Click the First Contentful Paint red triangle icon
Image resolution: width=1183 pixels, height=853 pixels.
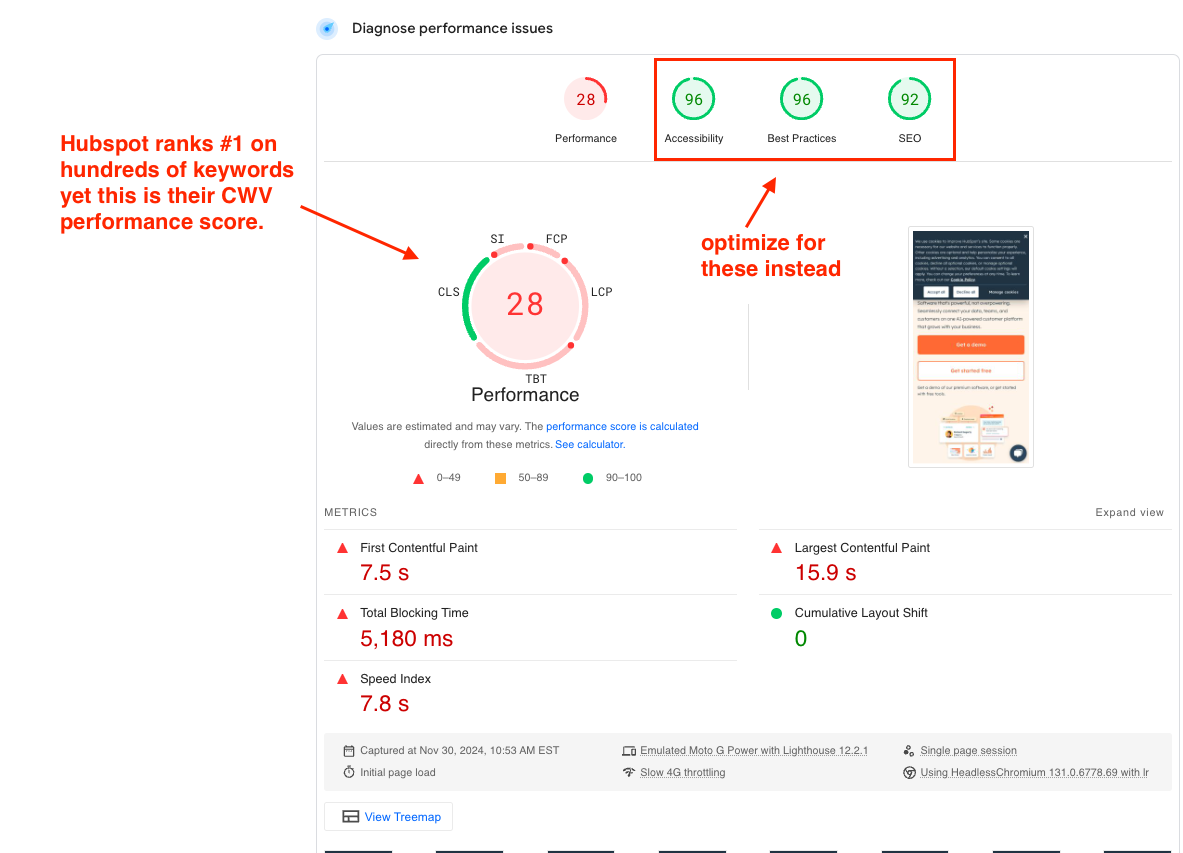[343, 548]
